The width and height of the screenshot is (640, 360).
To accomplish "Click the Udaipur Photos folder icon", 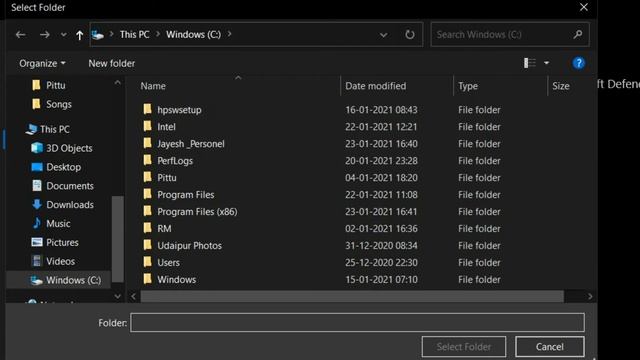I will point(147,245).
